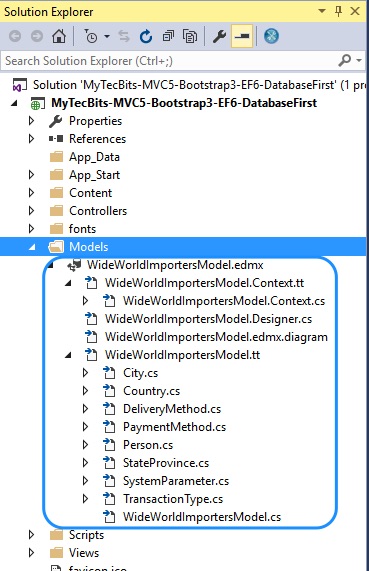This screenshot has width=369, height=571.
Task: Expand the Content folder
Action: coord(31,193)
